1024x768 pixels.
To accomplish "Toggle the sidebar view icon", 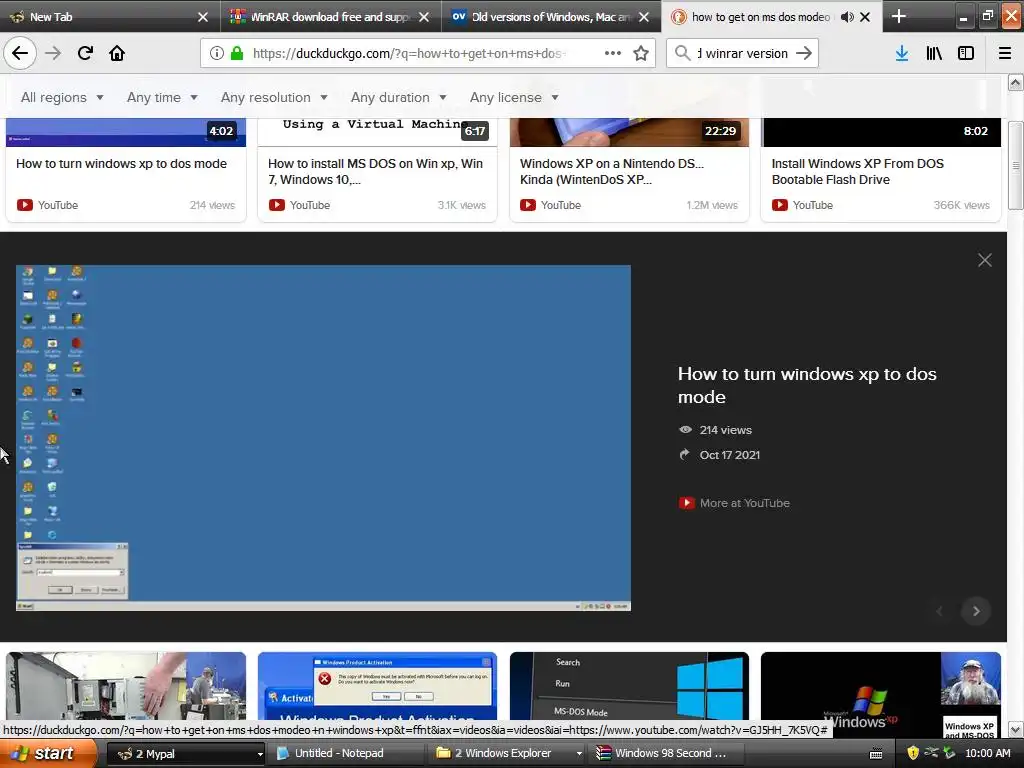I will [966, 53].
